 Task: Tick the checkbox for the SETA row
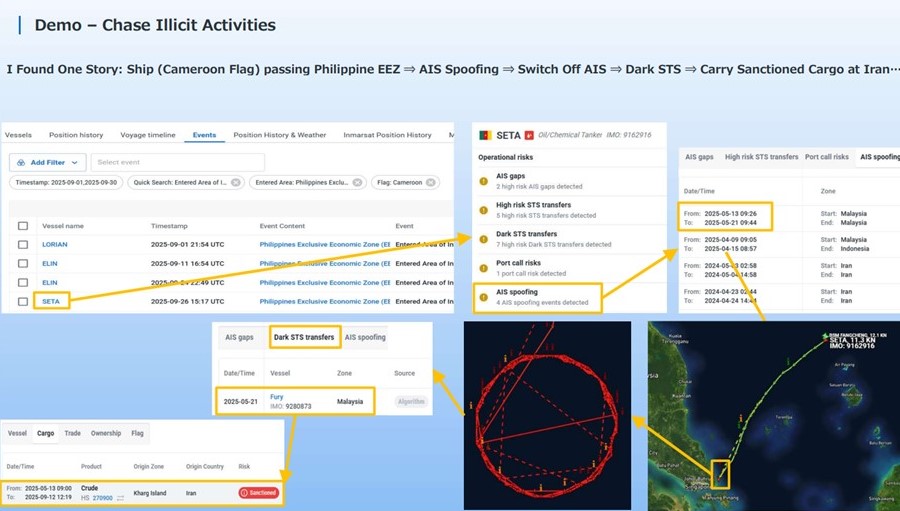click(x=23, y=301)
